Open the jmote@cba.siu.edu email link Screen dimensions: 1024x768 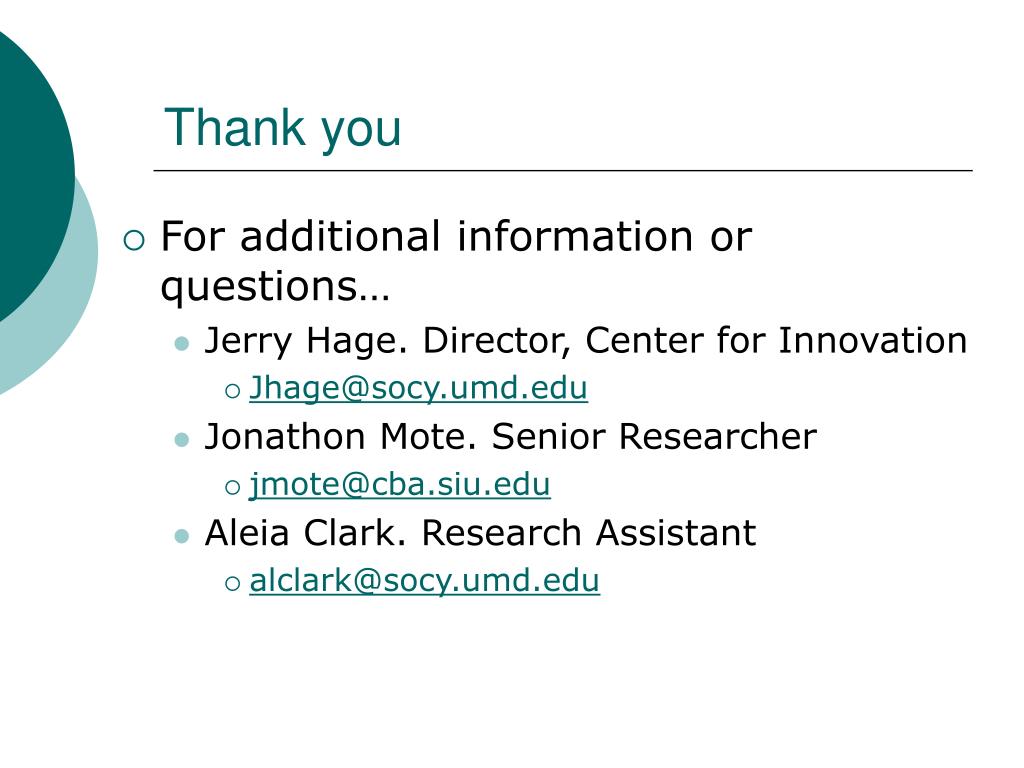[400, 485]
